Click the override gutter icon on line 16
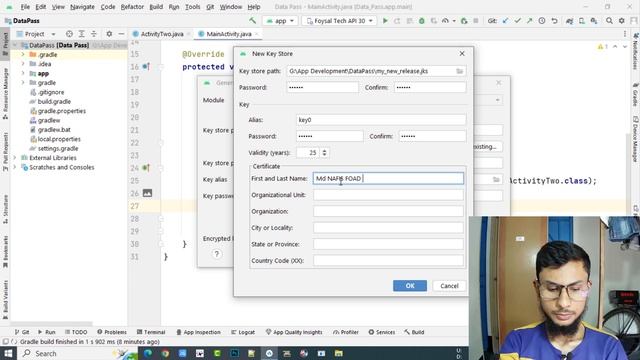 [146, 67]
